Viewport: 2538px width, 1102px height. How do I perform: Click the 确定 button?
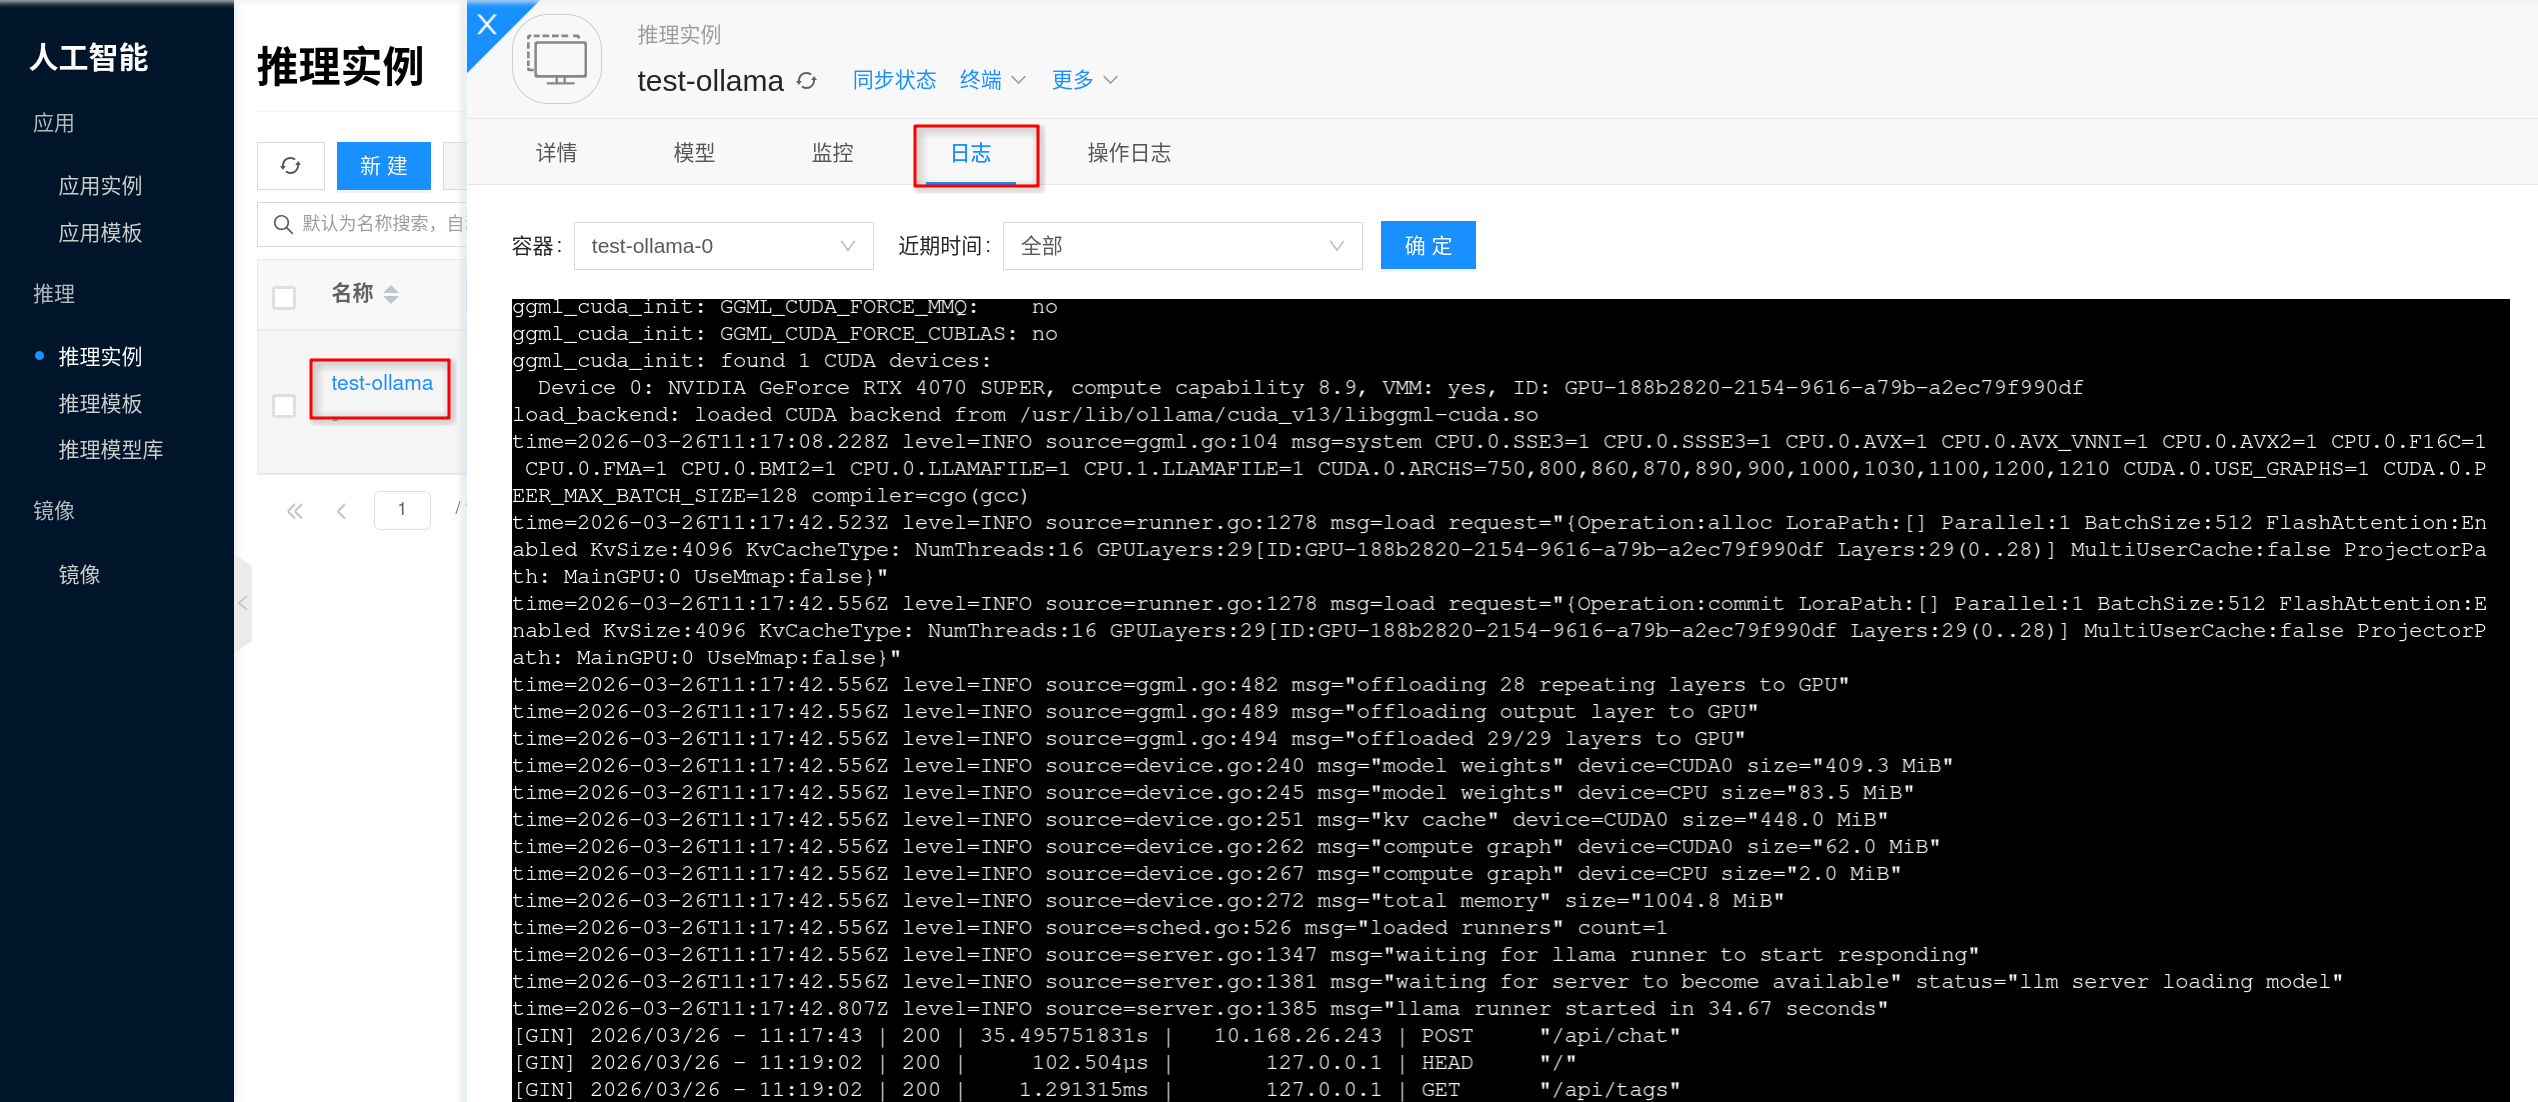(x=1427, y=246)
